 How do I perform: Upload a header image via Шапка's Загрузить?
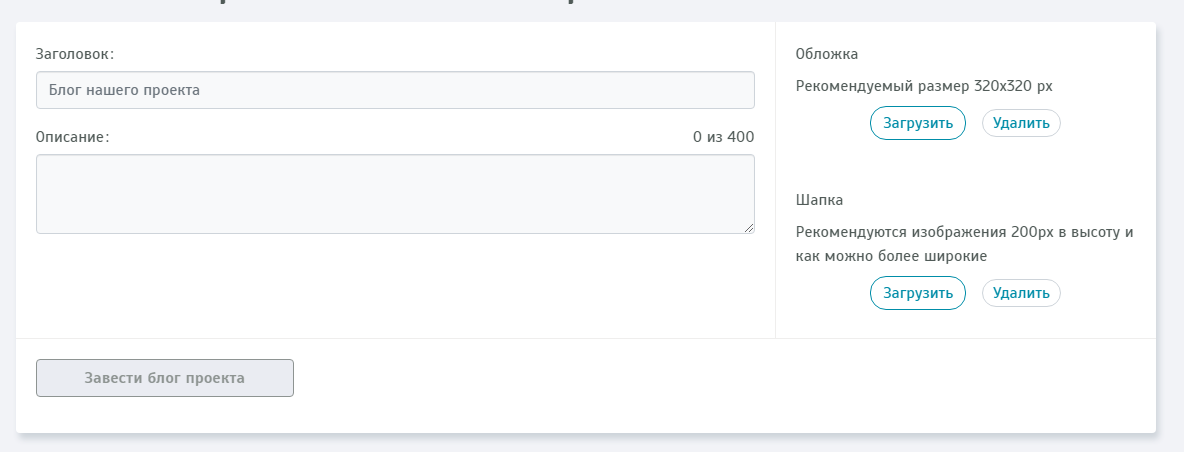coord(918,293)
